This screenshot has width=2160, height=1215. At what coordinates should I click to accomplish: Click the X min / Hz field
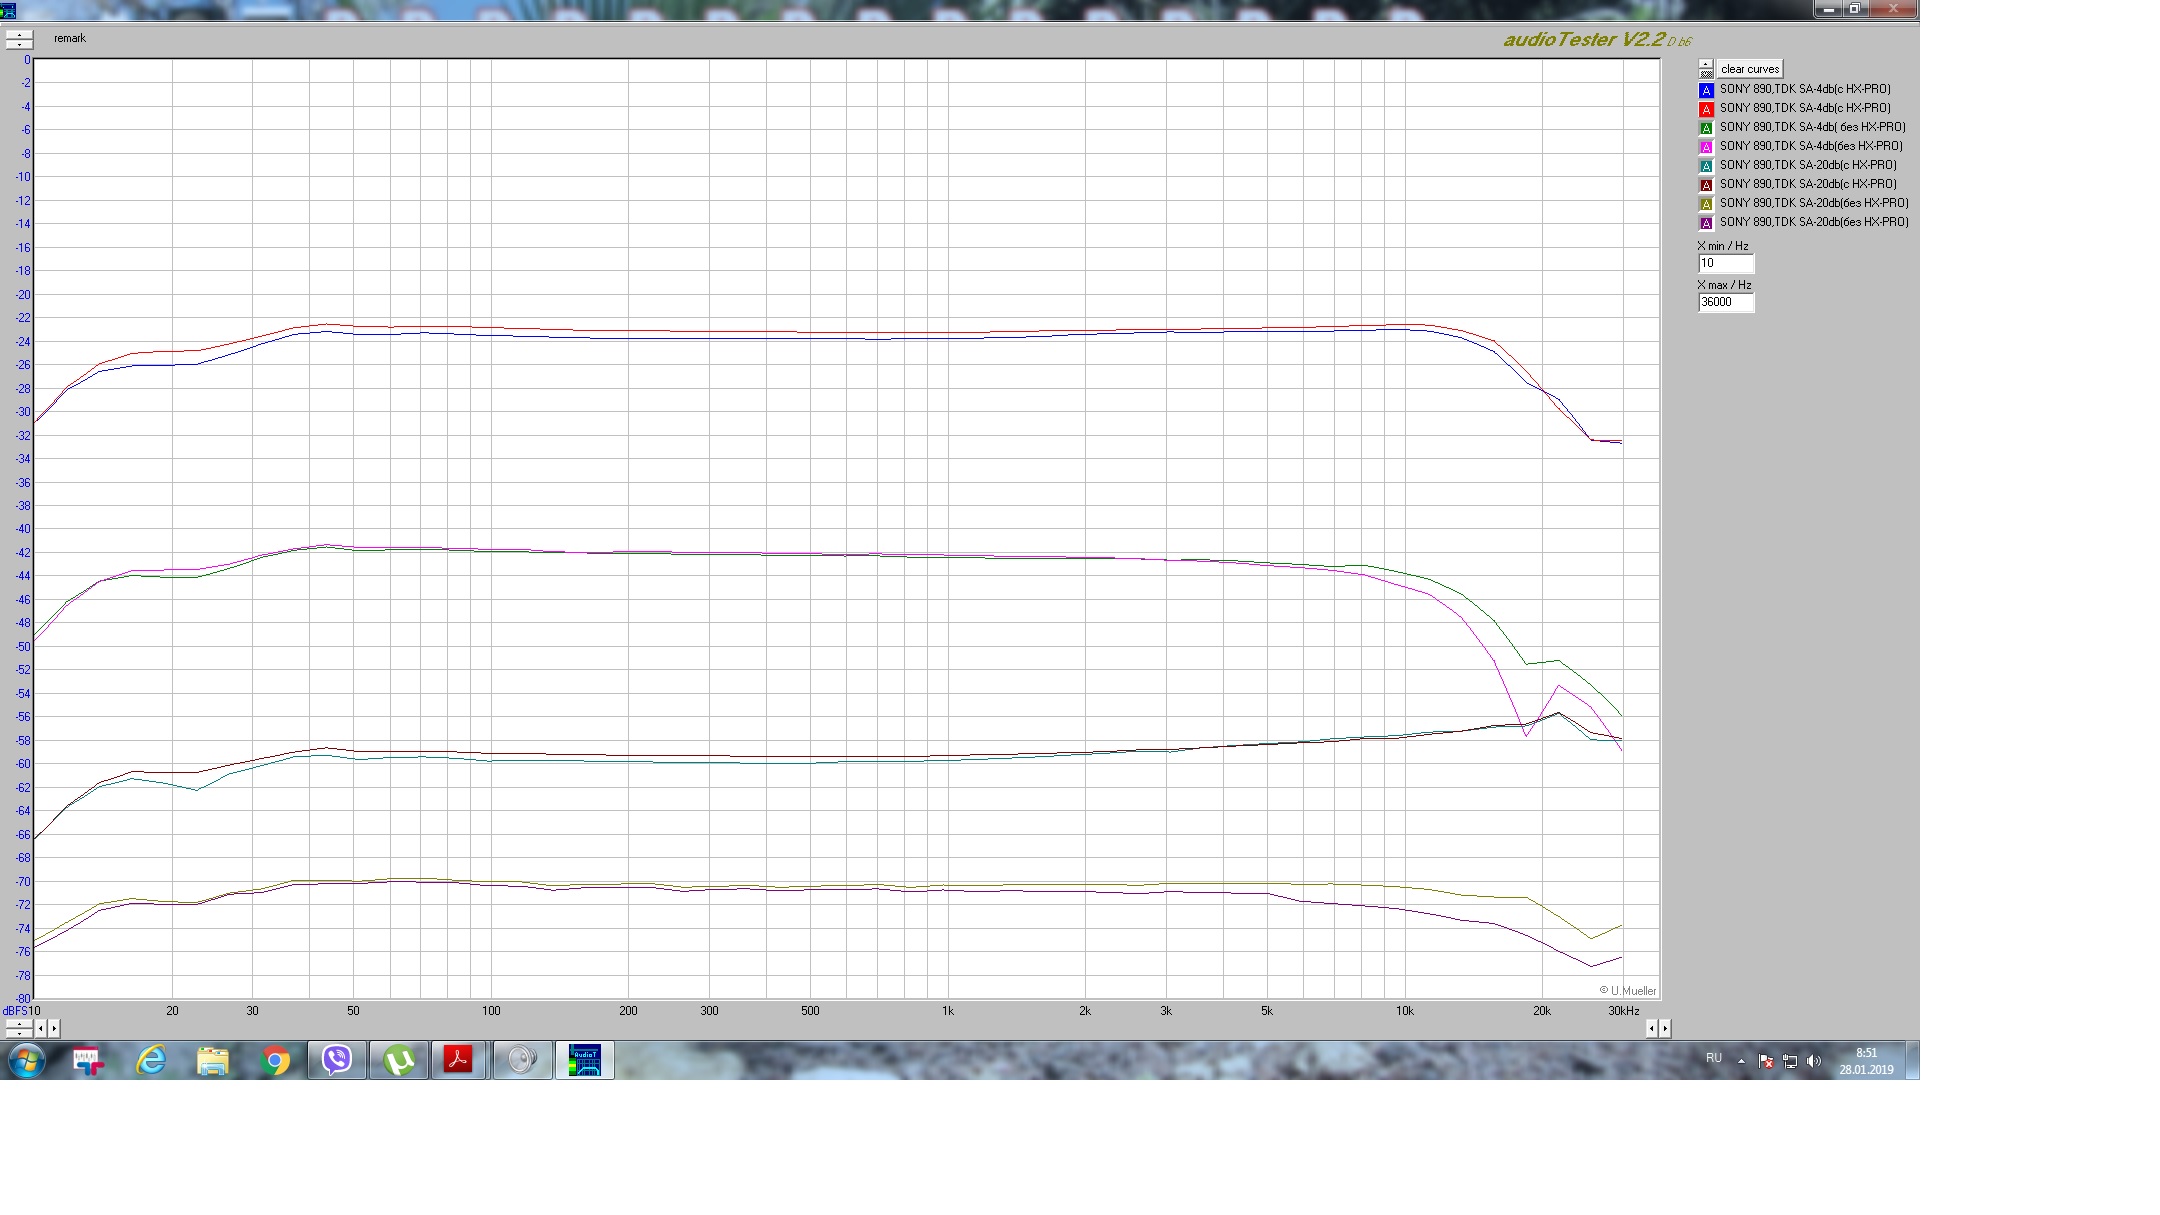(1725, 263)
